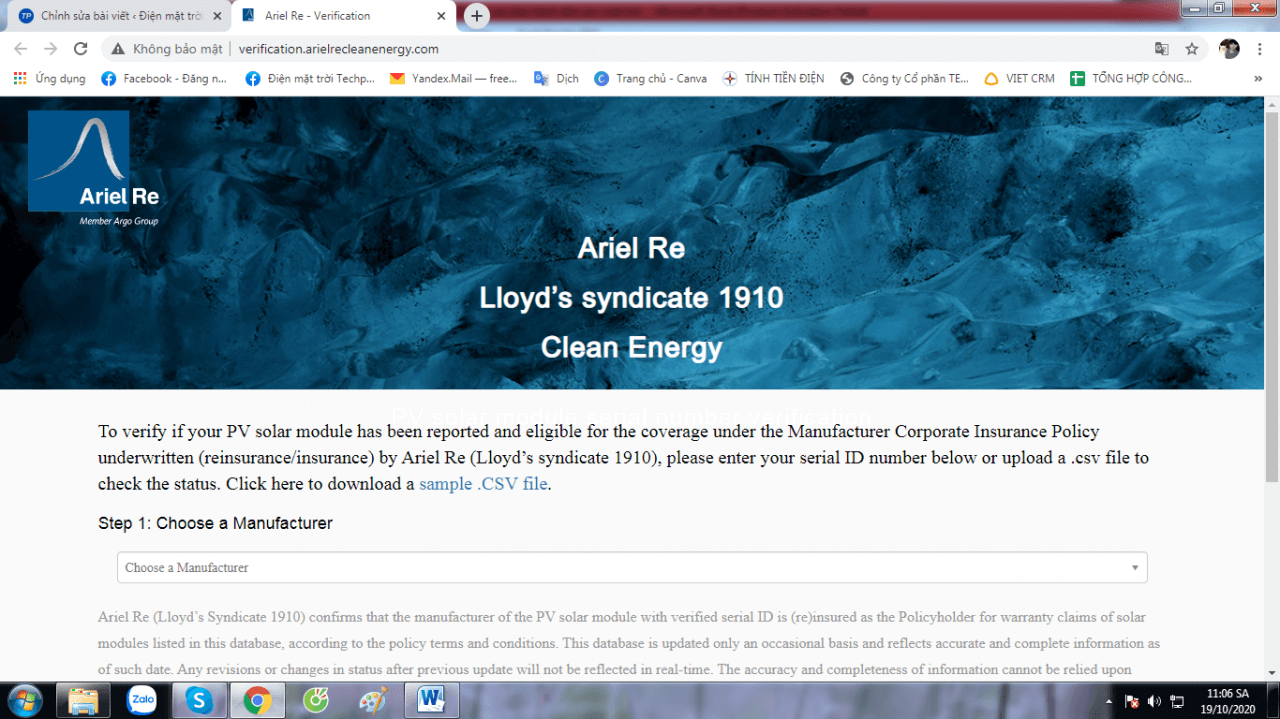Viewport: 1280px width, 719px height.
Task: Open the Chrome profile avatar
Action: point(1229,49)
